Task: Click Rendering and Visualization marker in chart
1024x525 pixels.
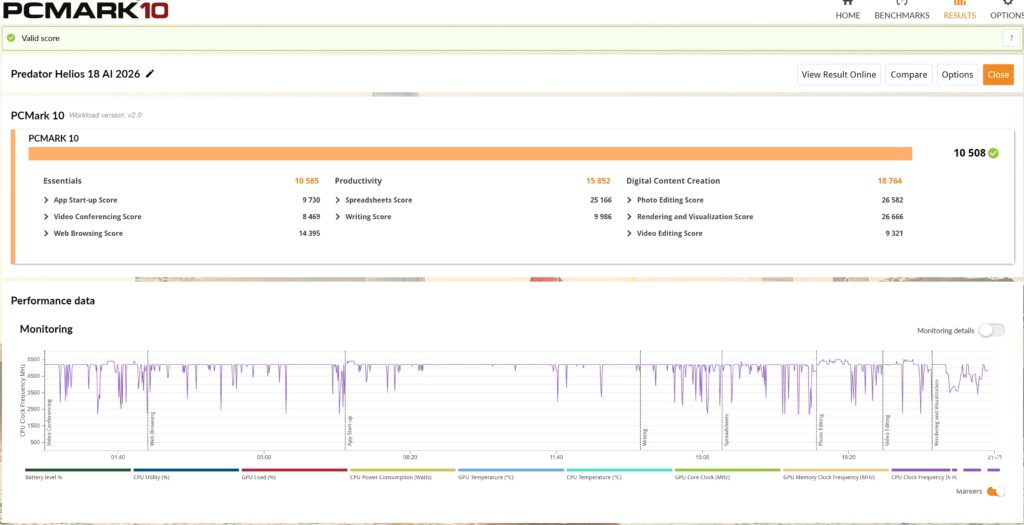Action: tap(936, 413)
